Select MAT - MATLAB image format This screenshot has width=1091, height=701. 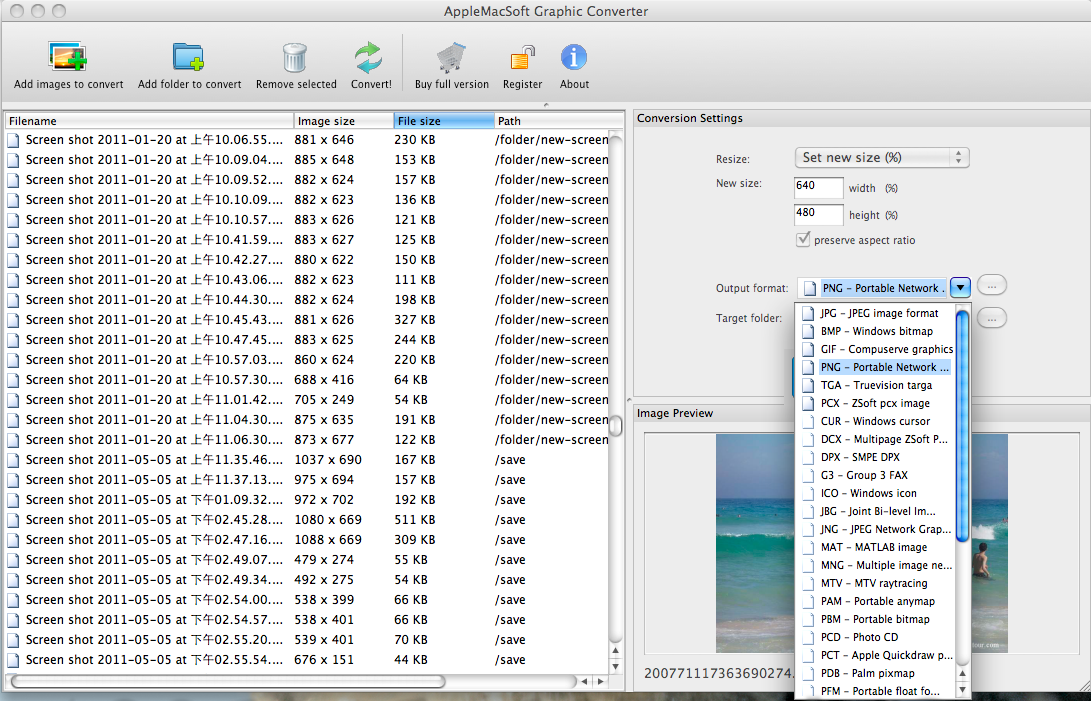coord(875,548)
